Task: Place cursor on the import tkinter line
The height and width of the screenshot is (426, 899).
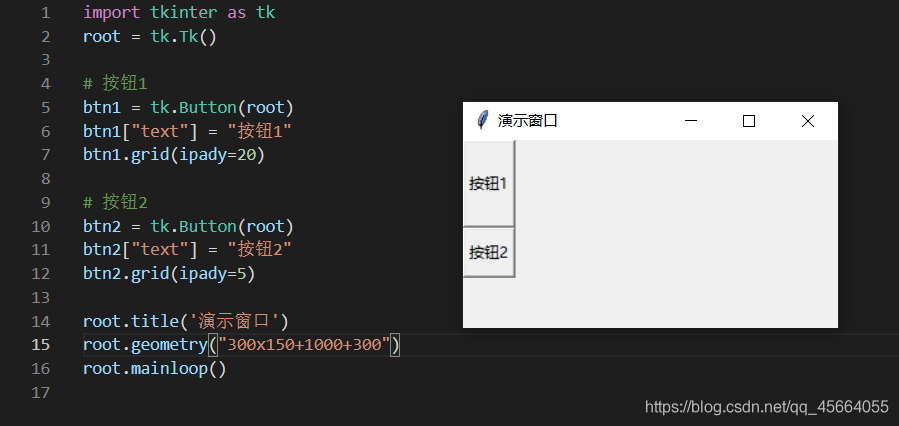Action: pos(179,13)
